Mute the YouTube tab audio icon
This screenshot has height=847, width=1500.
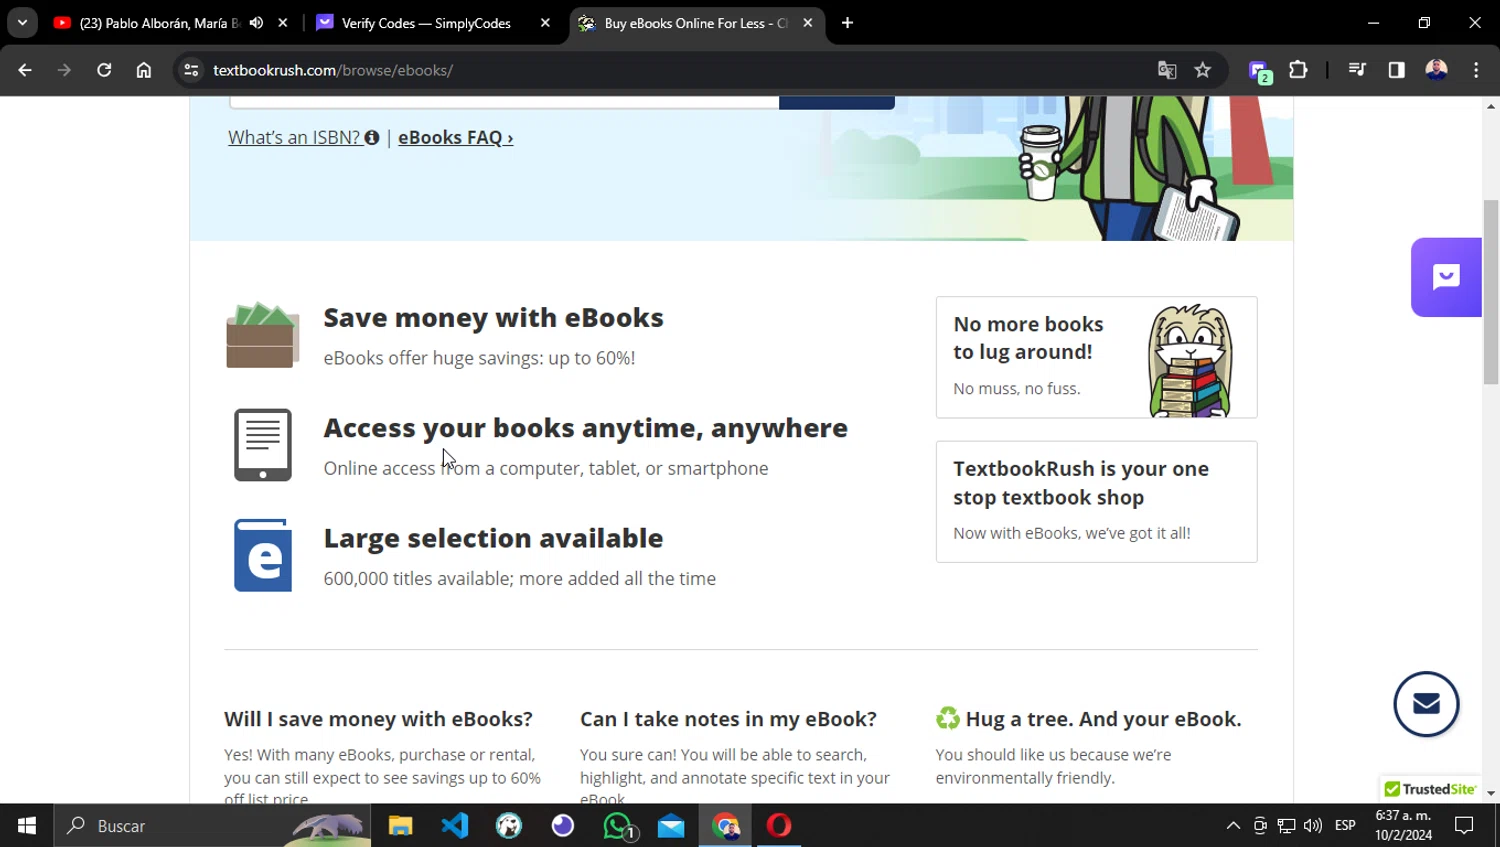pos(257,23)
